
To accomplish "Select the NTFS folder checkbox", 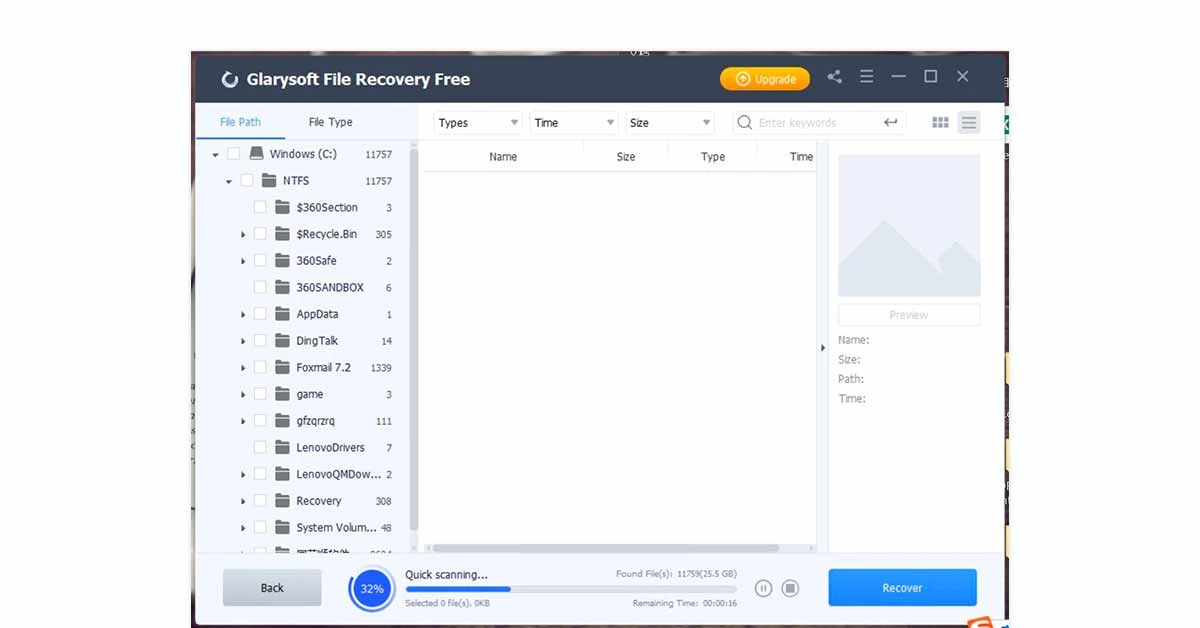I will point(247,180).
